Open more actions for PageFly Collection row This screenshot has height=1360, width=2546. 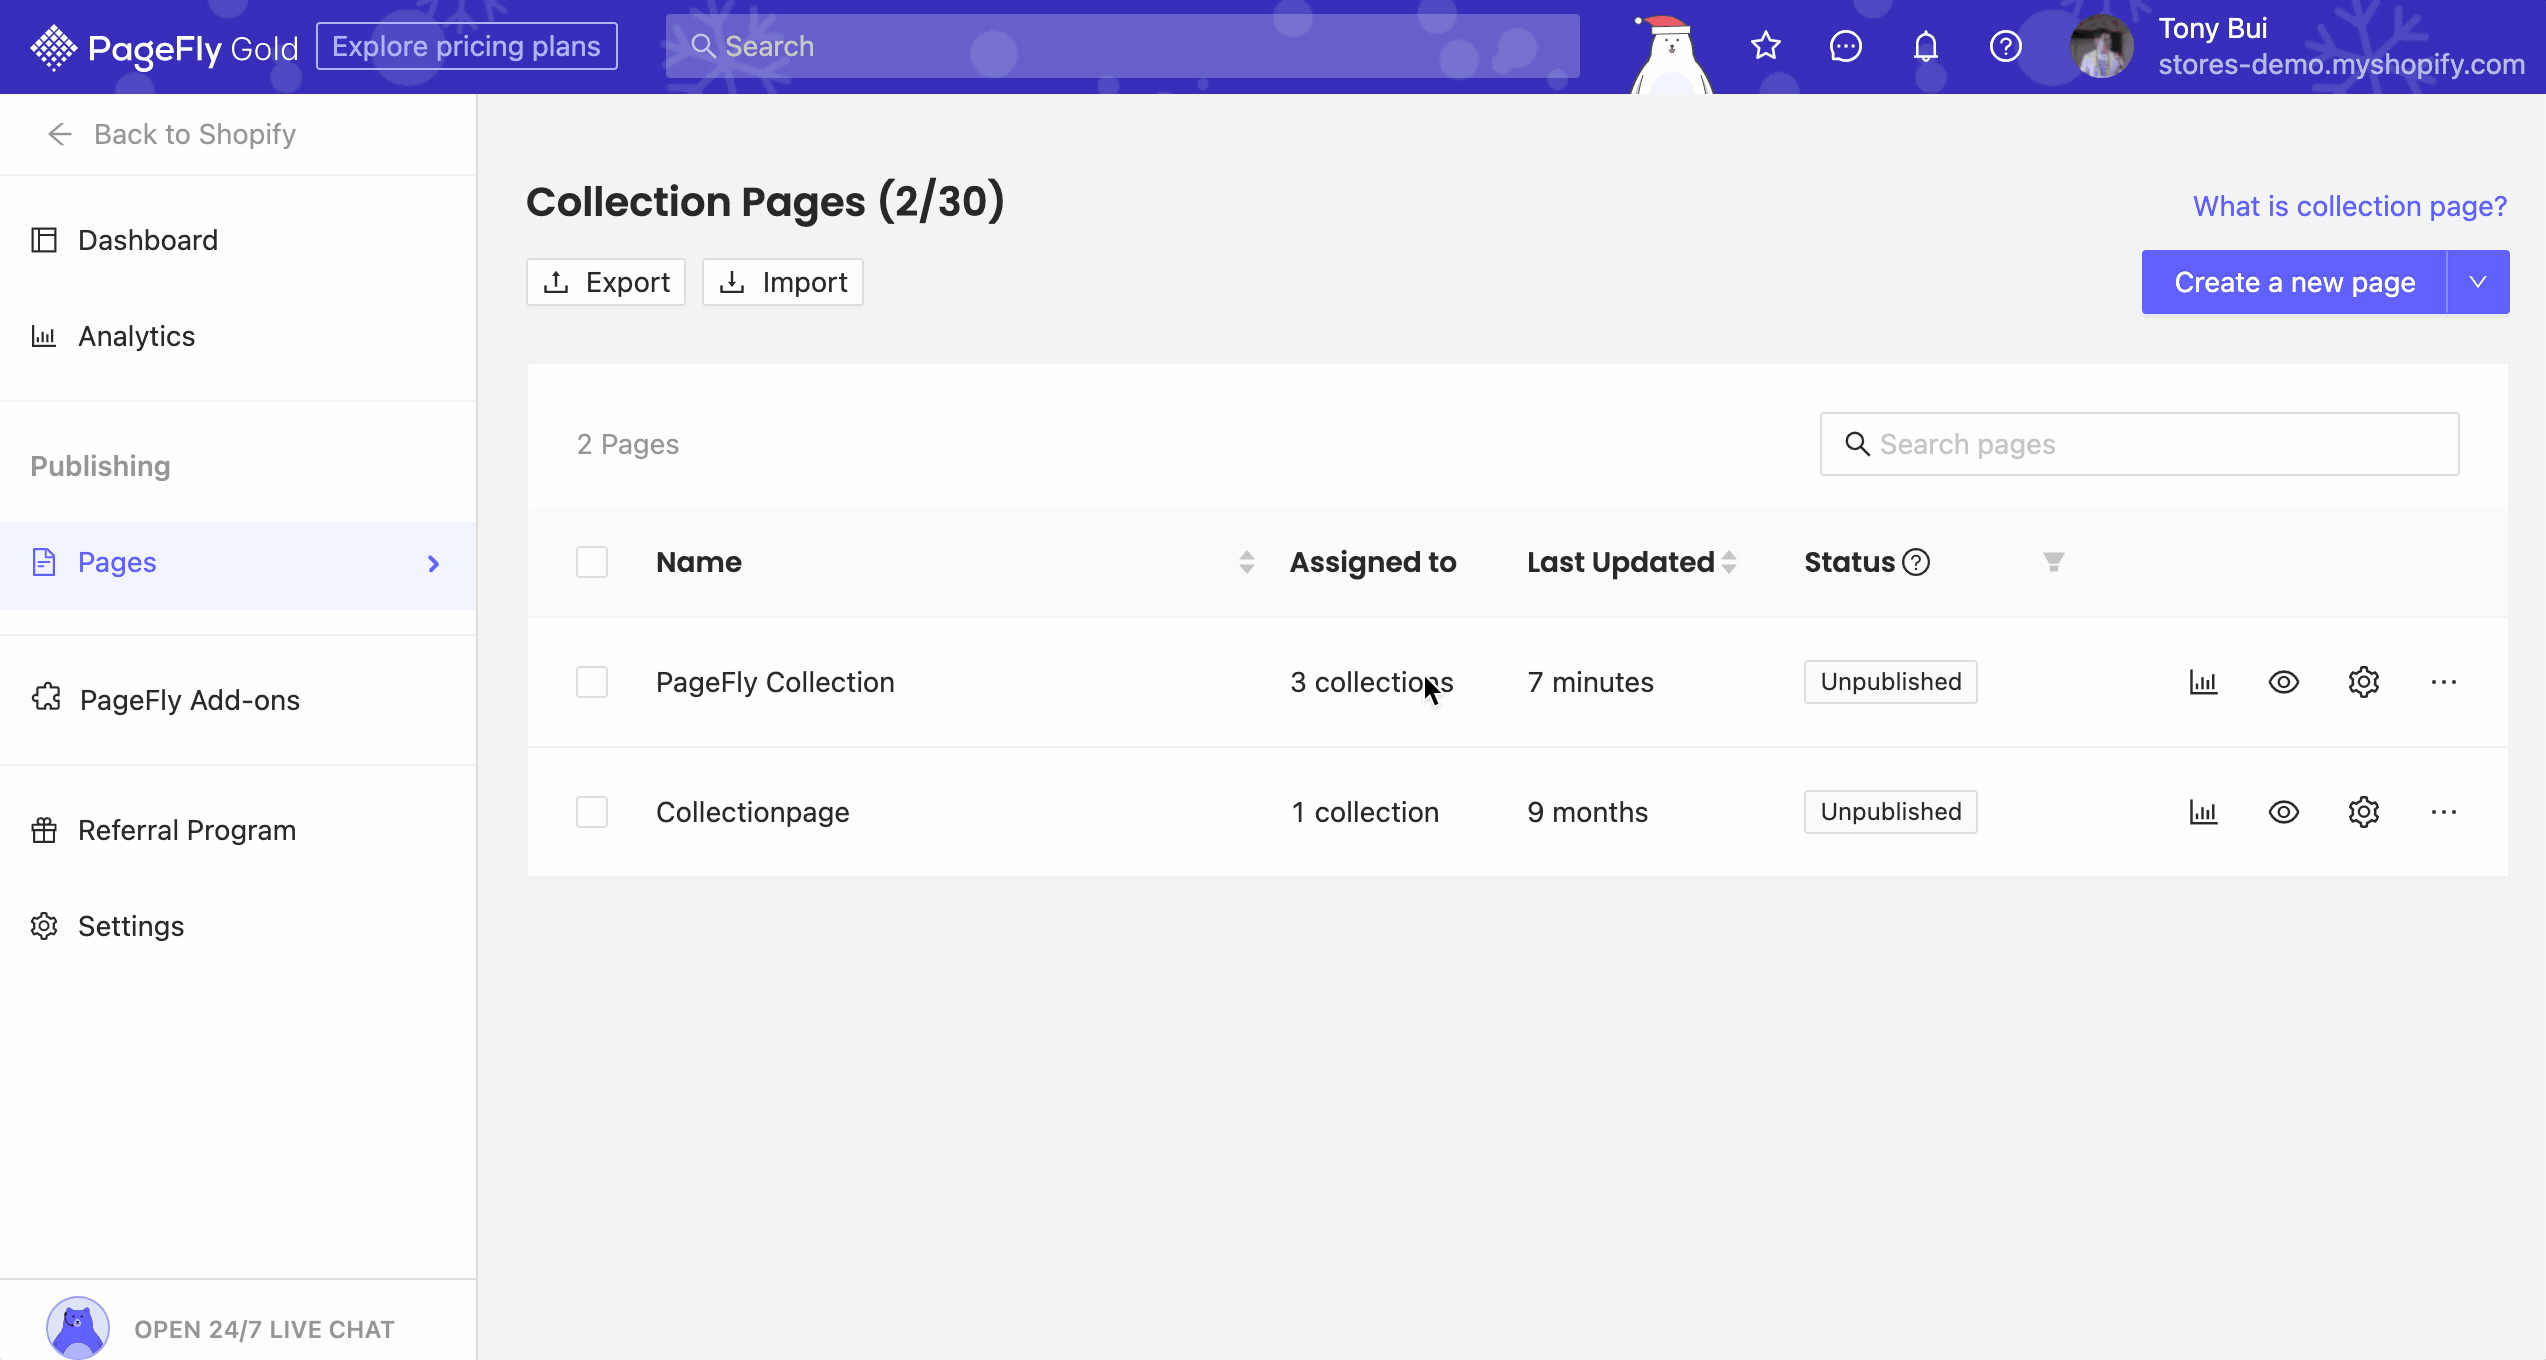point(2444,682)
